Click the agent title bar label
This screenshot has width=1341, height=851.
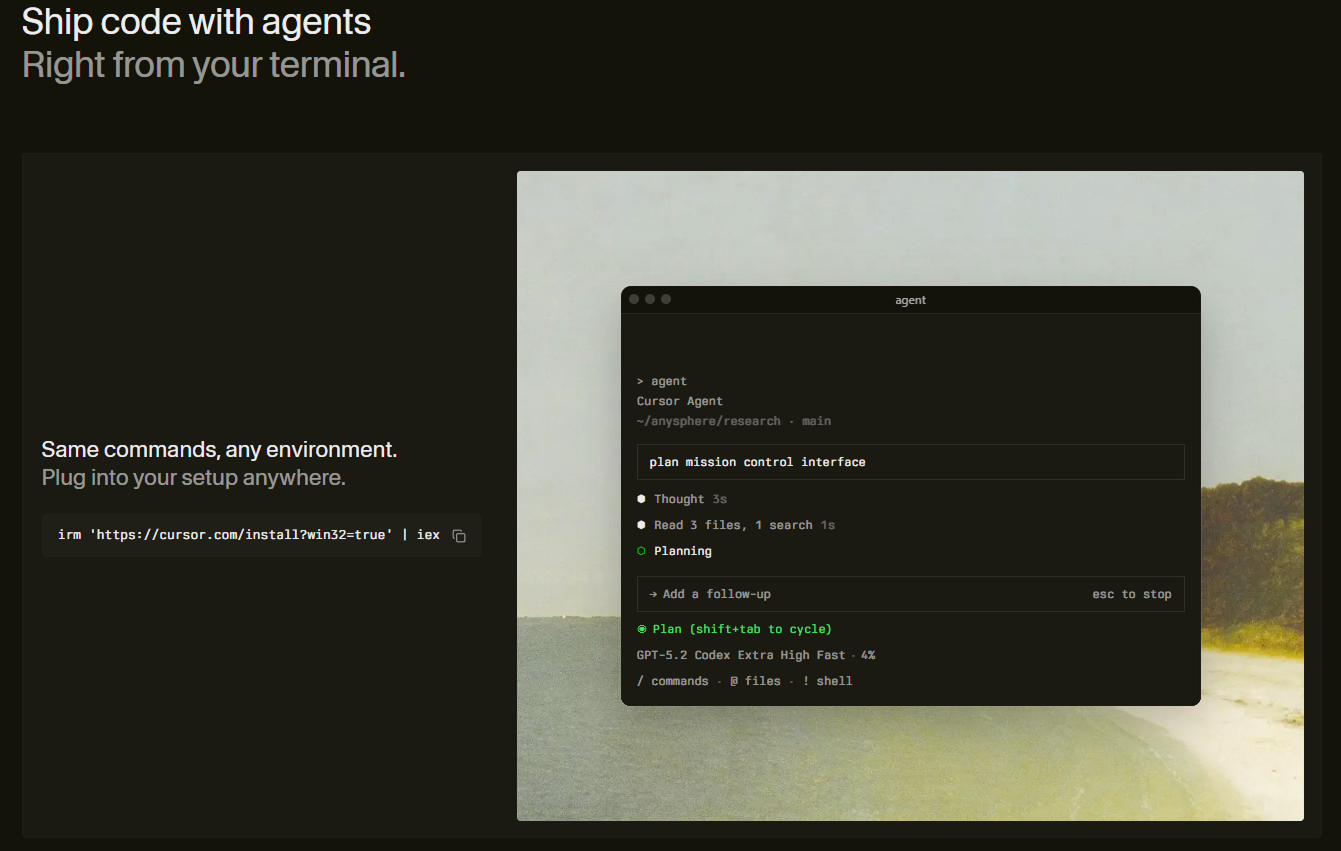point(911,299)
